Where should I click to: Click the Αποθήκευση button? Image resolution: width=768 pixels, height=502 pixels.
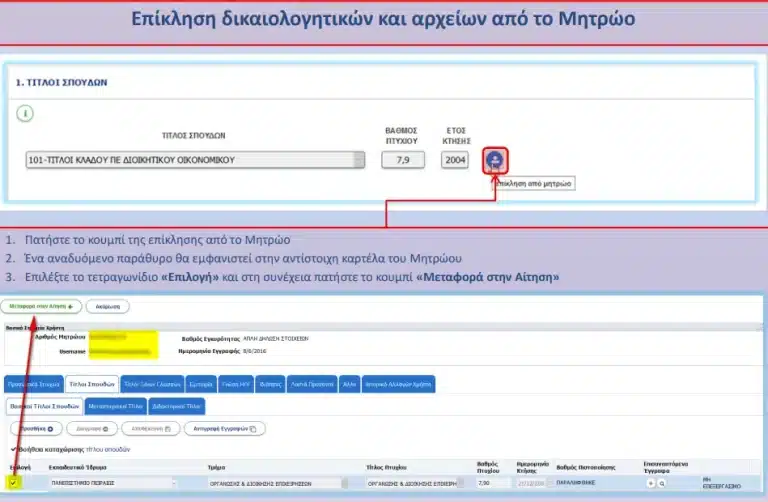click(x=151, y=429)
